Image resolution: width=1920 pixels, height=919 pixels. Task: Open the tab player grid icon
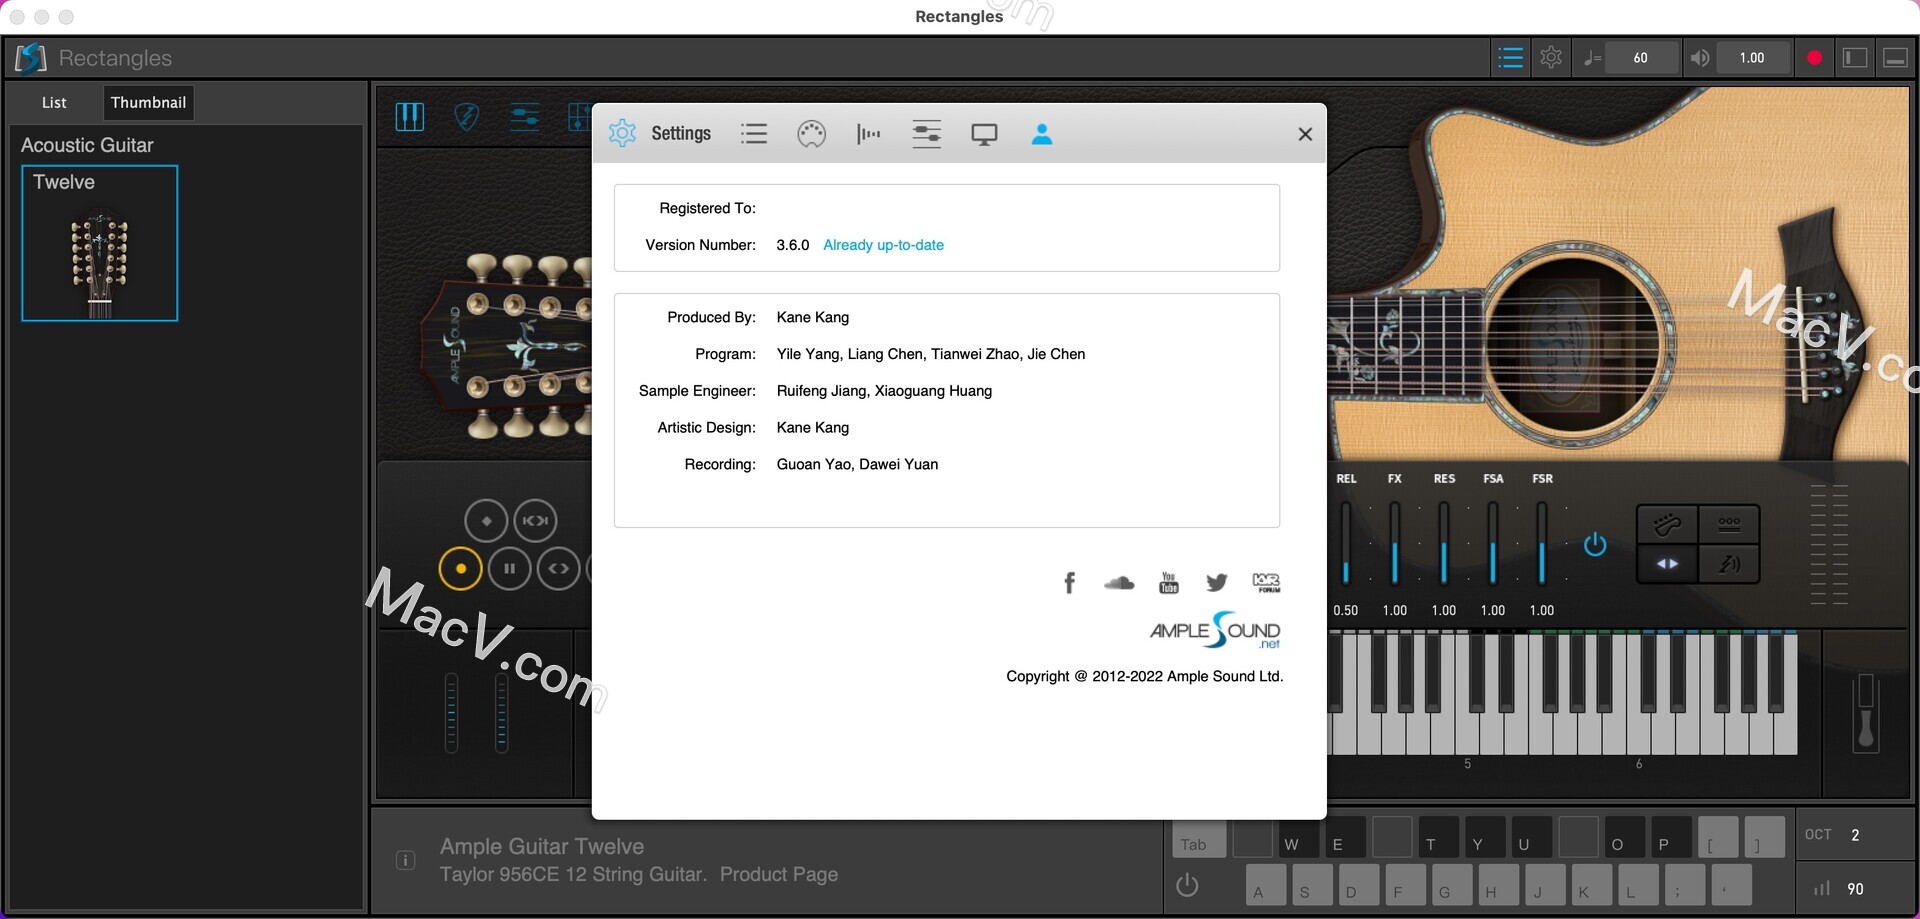click(x=579, y=117)
